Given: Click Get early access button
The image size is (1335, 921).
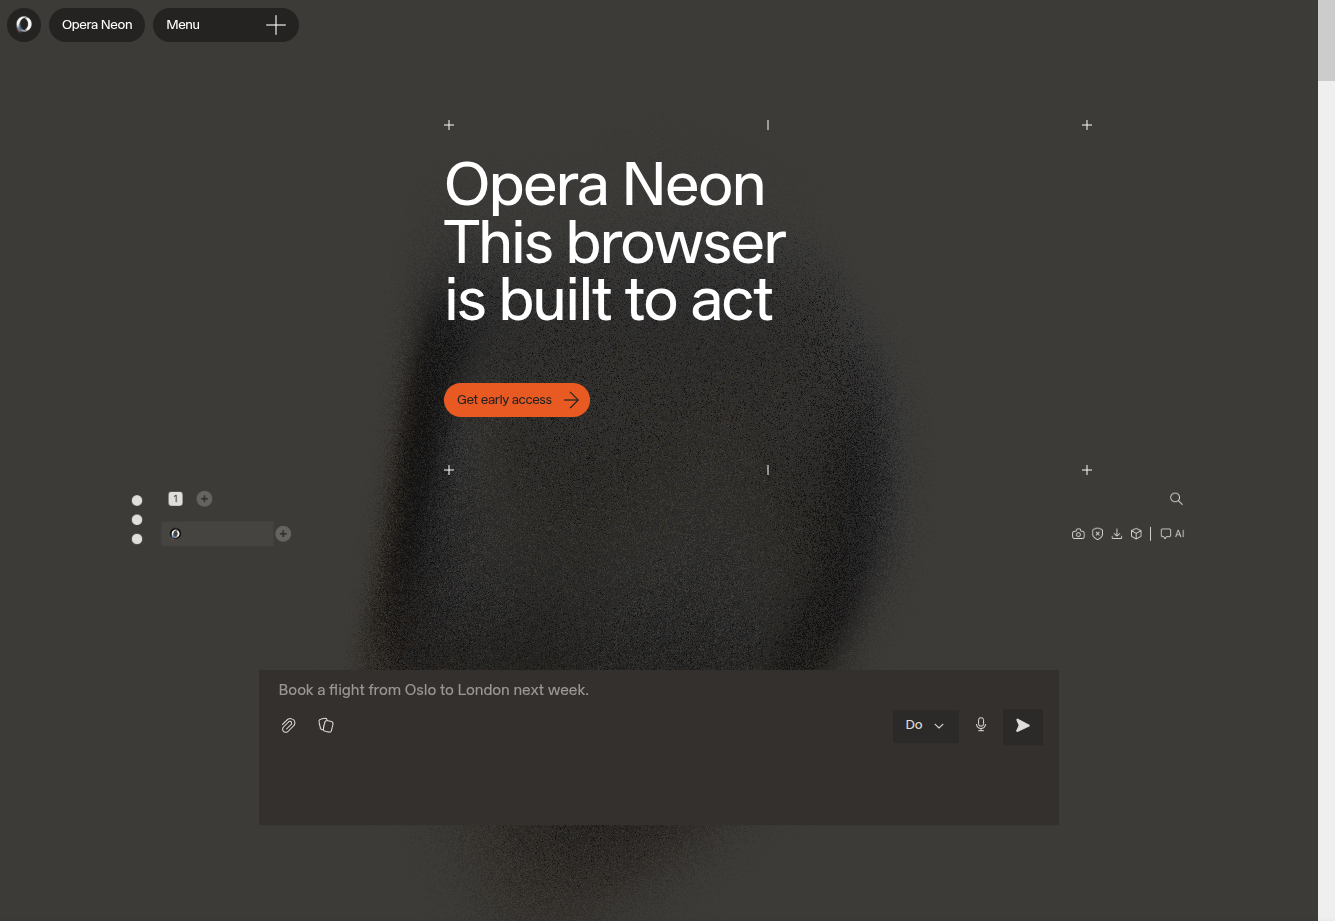Looking at the screenshot, I should point(517,400).
